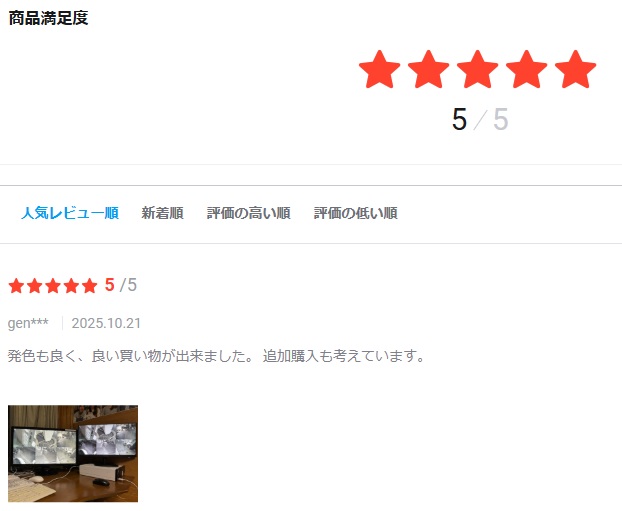
Task: Sort reviews by 評価の高い順
Action: point(249,213)
